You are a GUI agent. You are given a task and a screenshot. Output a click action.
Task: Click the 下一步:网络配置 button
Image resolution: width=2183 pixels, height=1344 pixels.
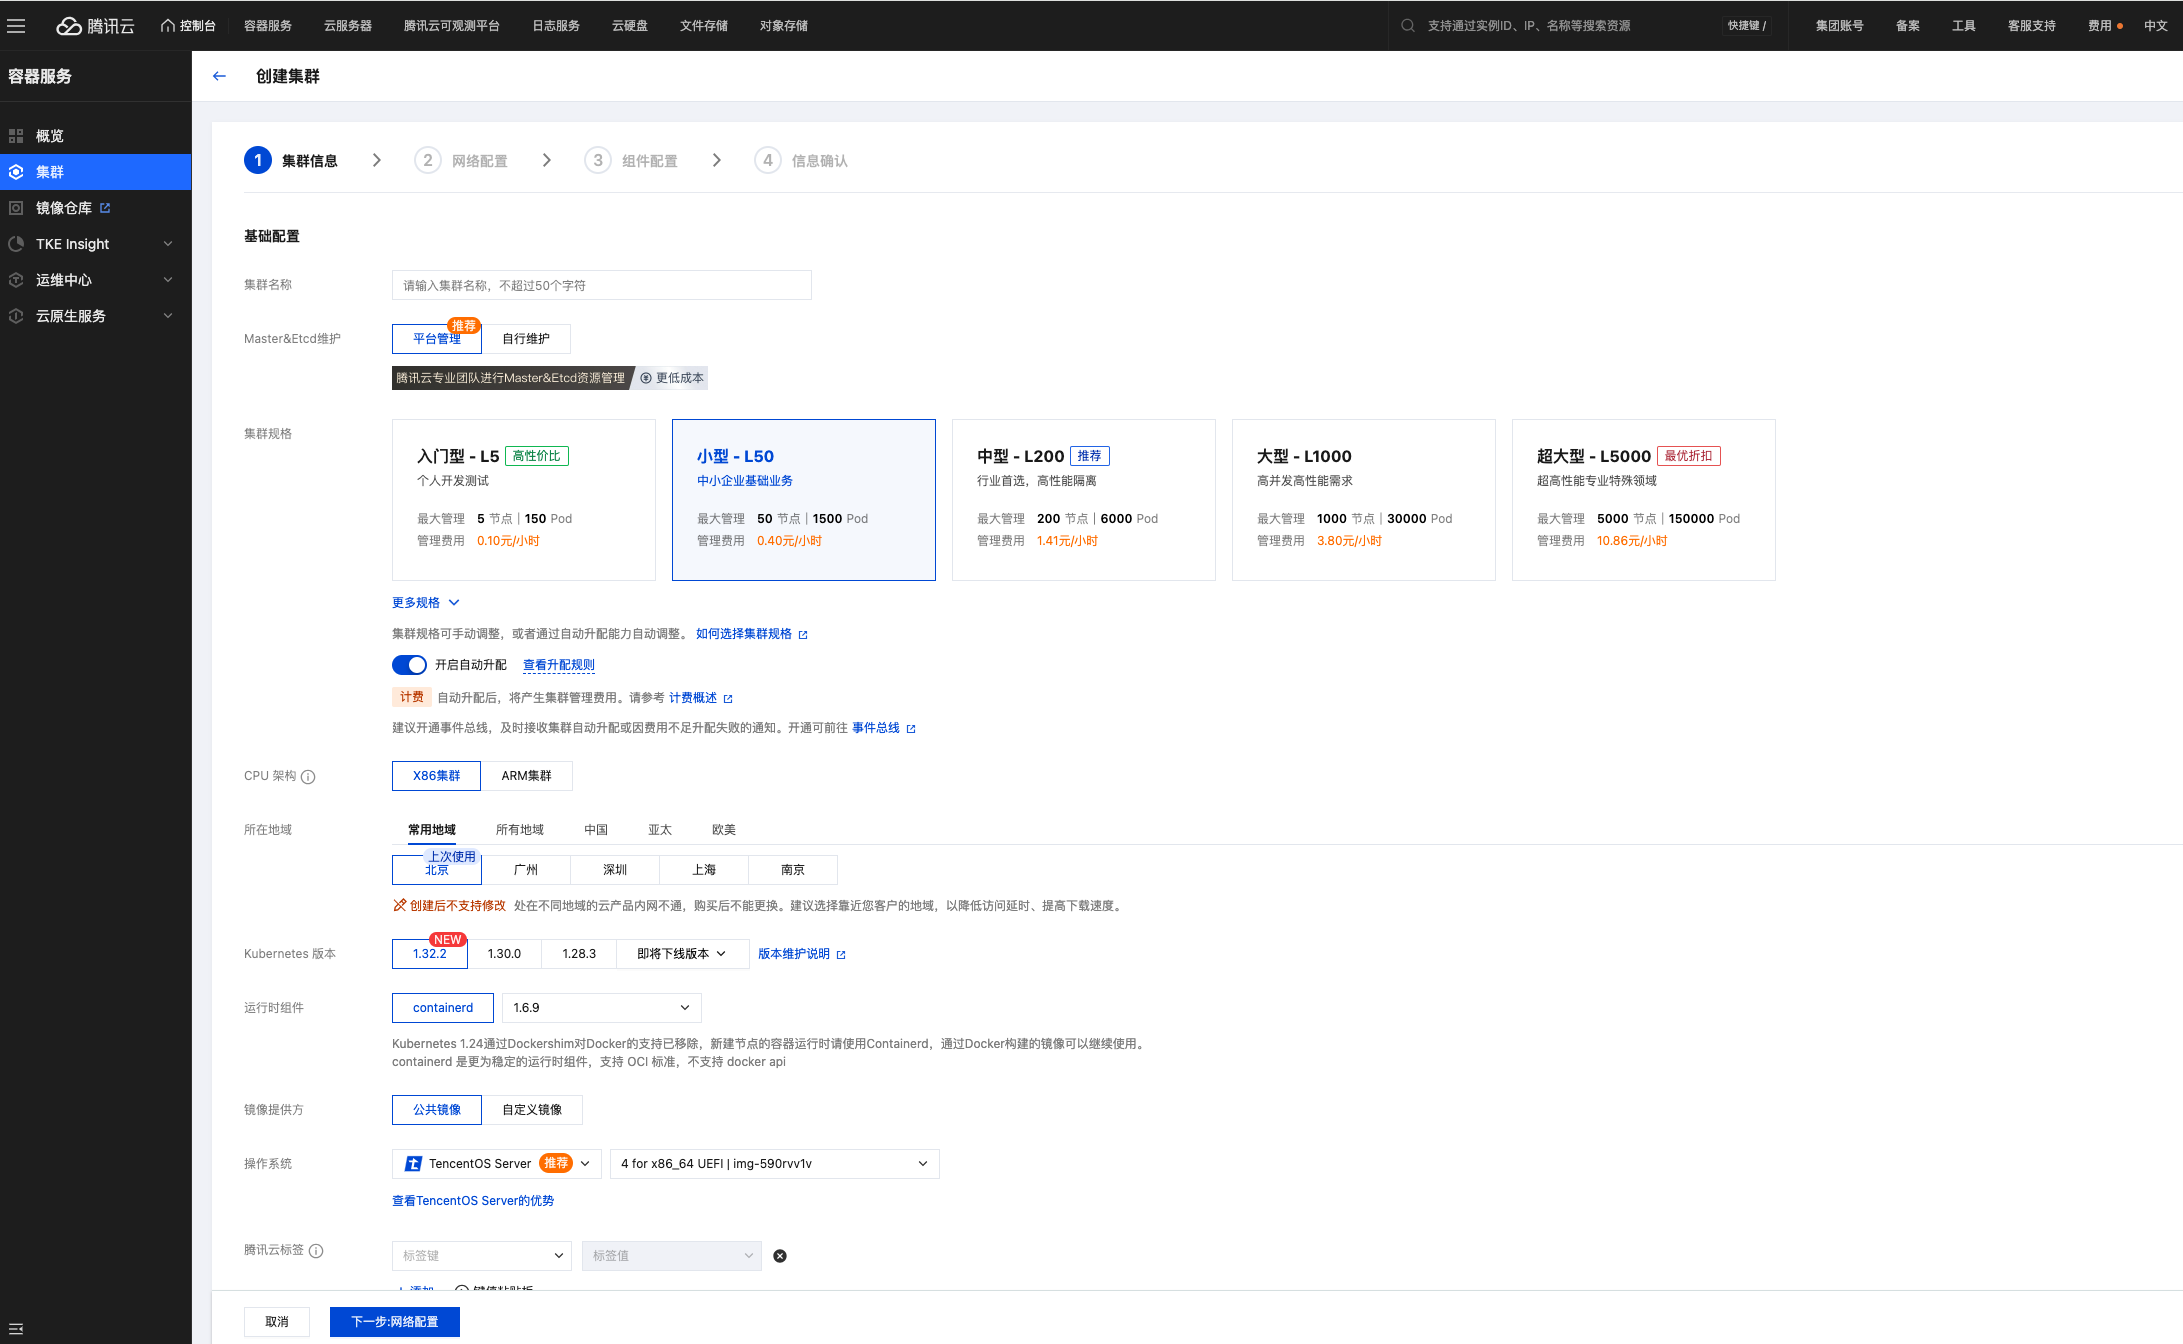(x=395, y=1322)
